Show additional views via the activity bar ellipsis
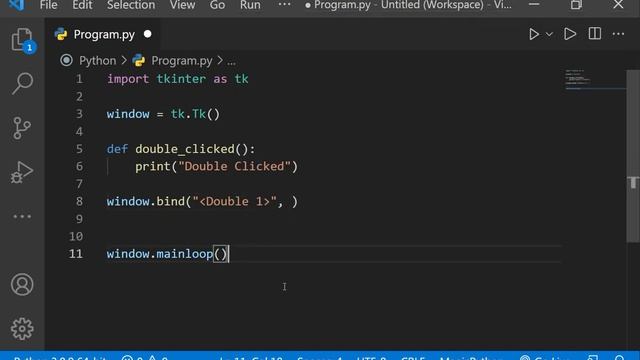The image size is (640, 360). point(22,216)
